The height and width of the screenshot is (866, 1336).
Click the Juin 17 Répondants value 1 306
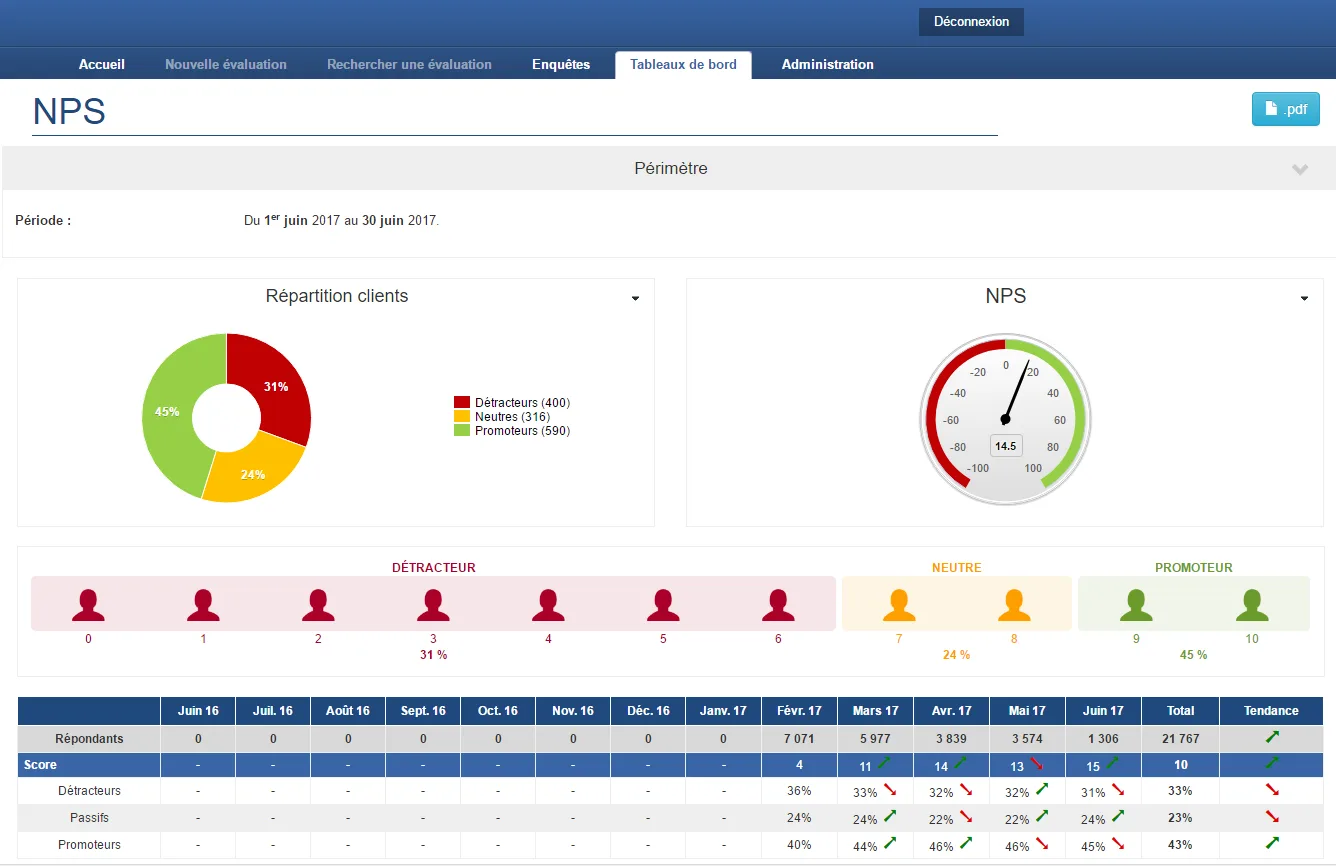[x=1103, y=739]
